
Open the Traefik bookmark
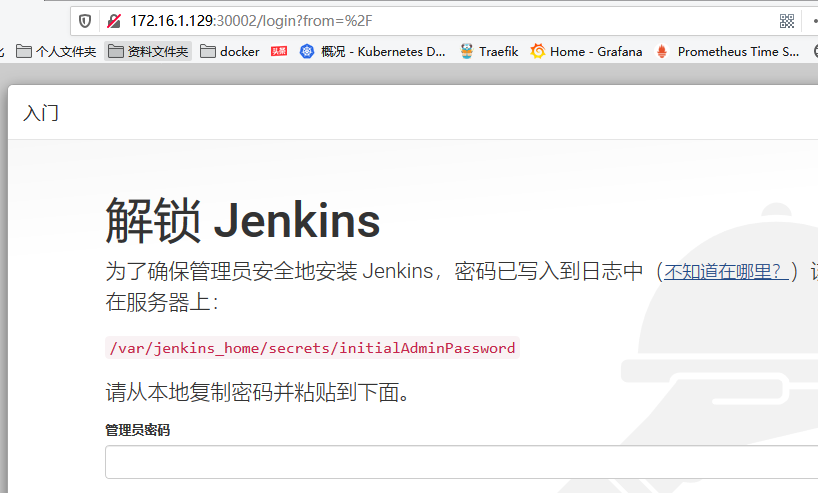click(499, 51)
